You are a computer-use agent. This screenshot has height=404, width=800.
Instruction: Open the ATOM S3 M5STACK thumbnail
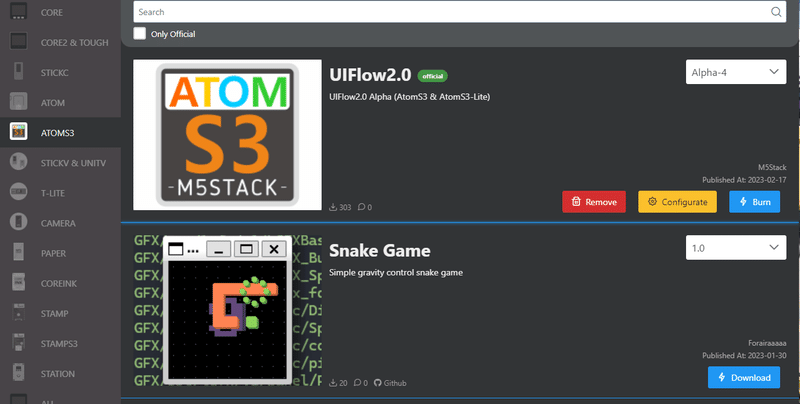click(x=228, y=135)
